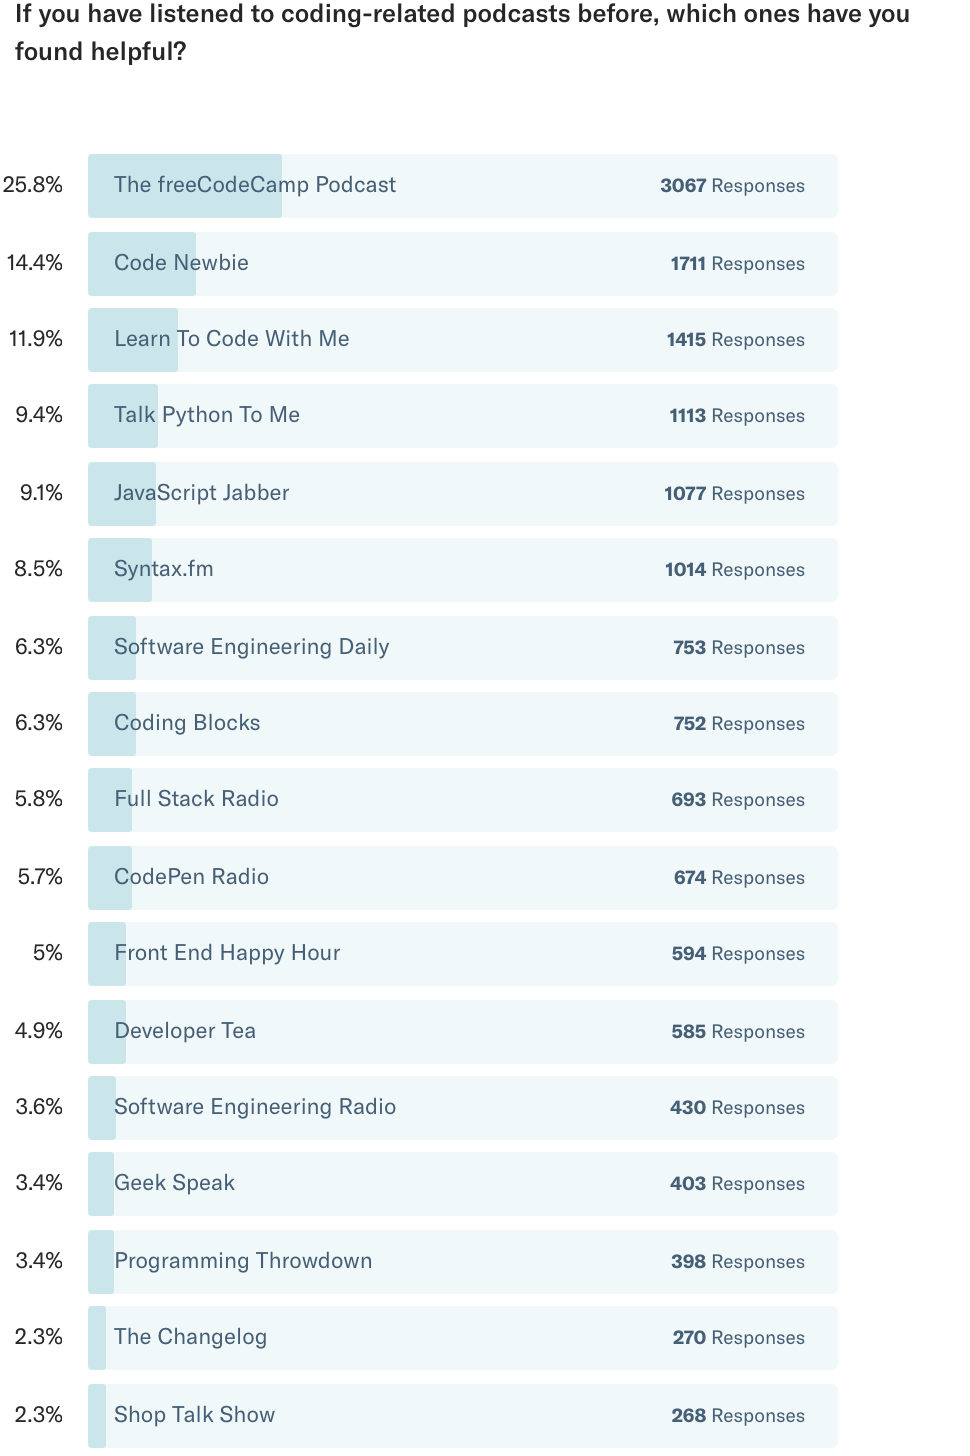Click the Full Stack Radio bar

[x=463, y=800]
